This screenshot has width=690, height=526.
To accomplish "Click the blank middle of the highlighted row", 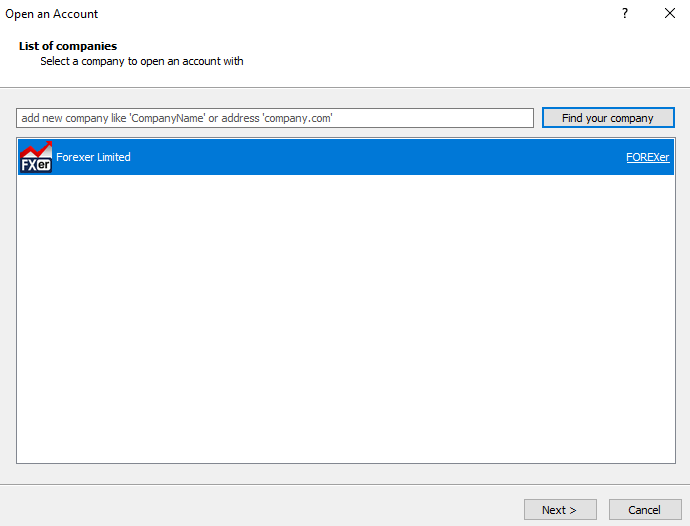I will tap(380, 157).
